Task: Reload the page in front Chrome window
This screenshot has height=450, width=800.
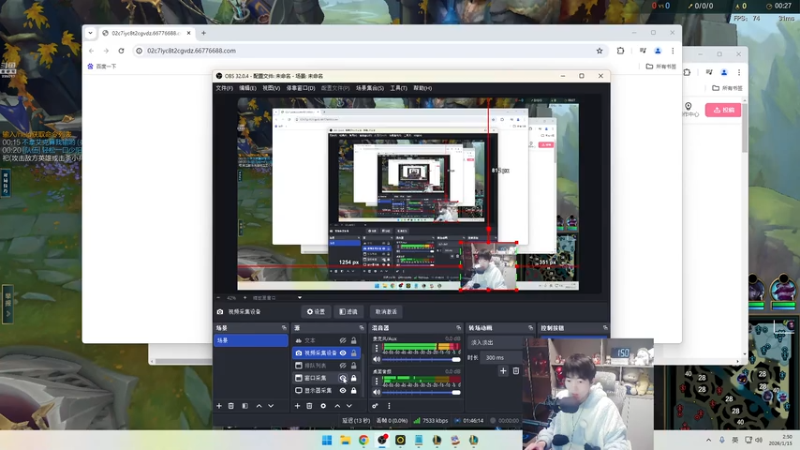Action: pos(121,51)
